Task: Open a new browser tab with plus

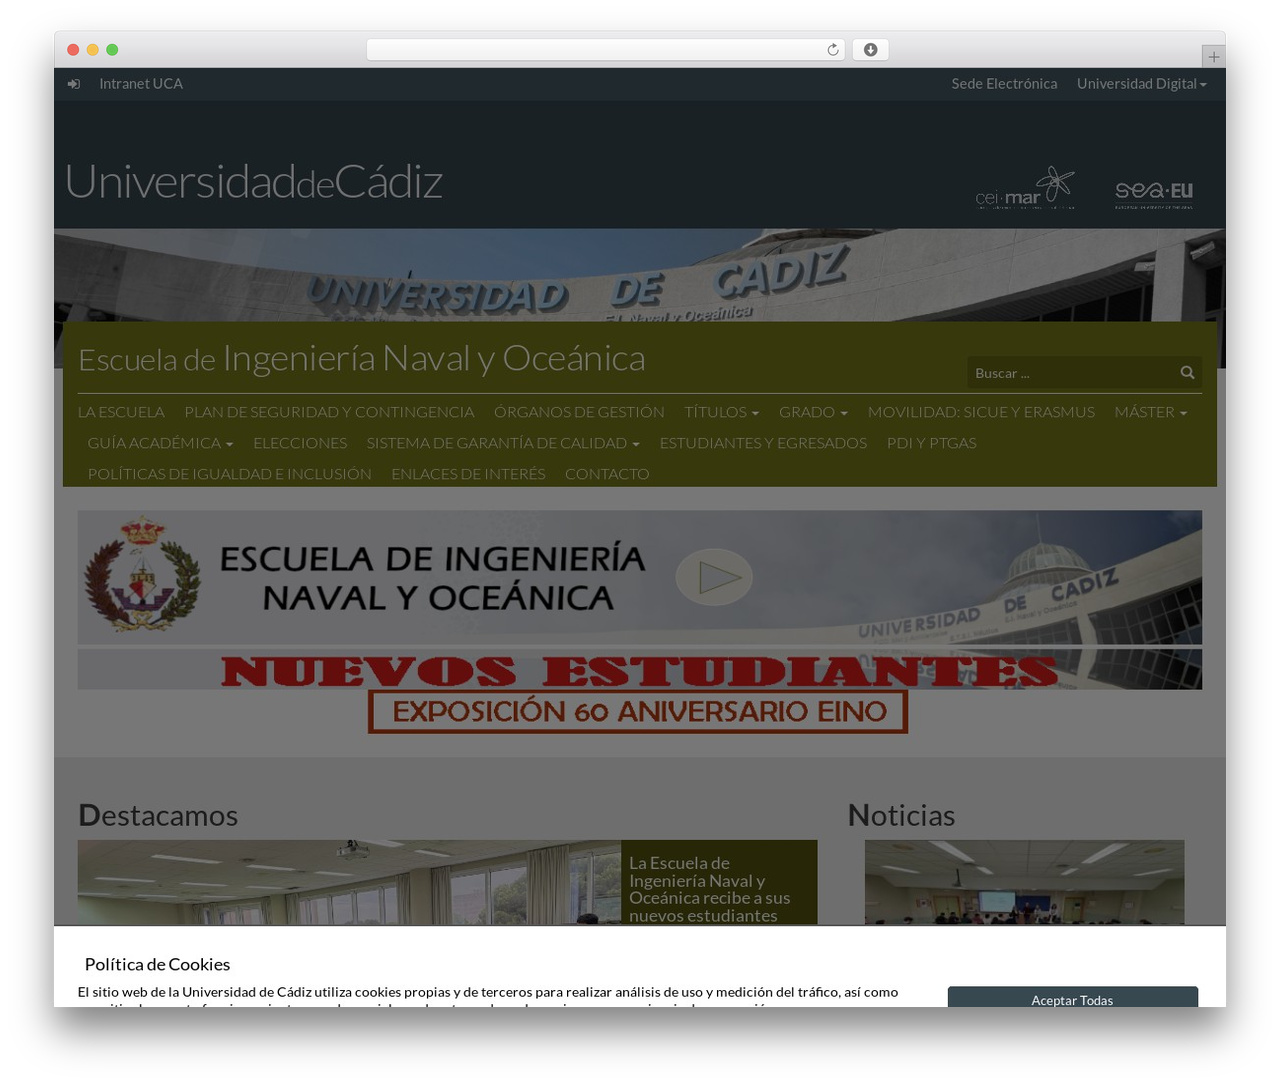Action: click(1213, 57)
